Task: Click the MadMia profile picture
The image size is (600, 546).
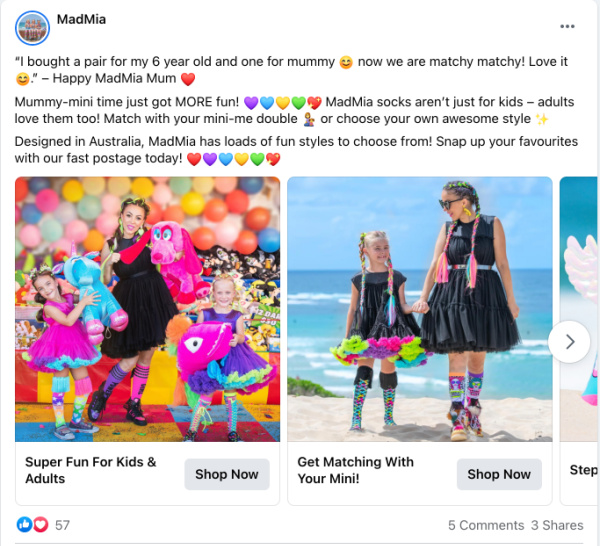Action: click(33, 27)
